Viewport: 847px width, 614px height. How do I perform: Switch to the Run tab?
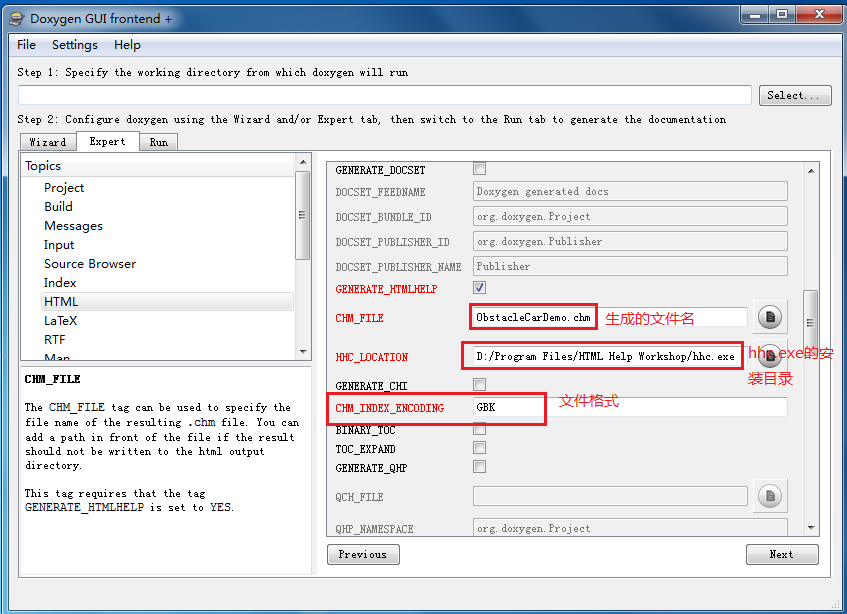(x=159, y=142)
